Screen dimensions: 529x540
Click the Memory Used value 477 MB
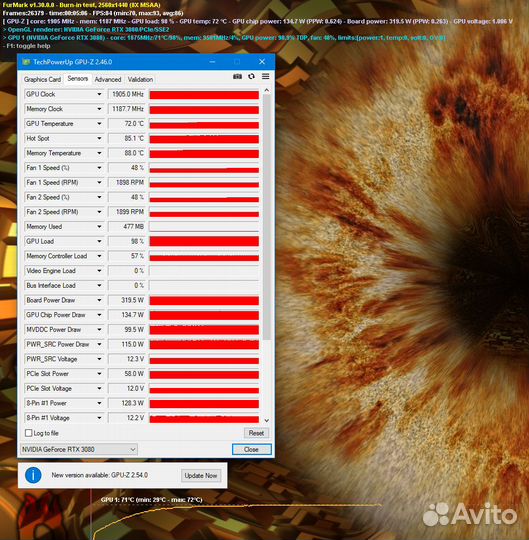pos(134,227)
